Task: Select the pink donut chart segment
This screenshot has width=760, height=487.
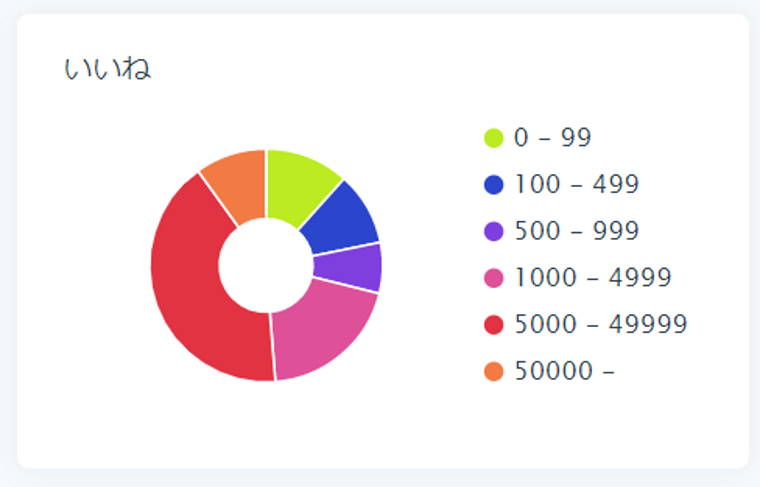Action: (322, 330)
